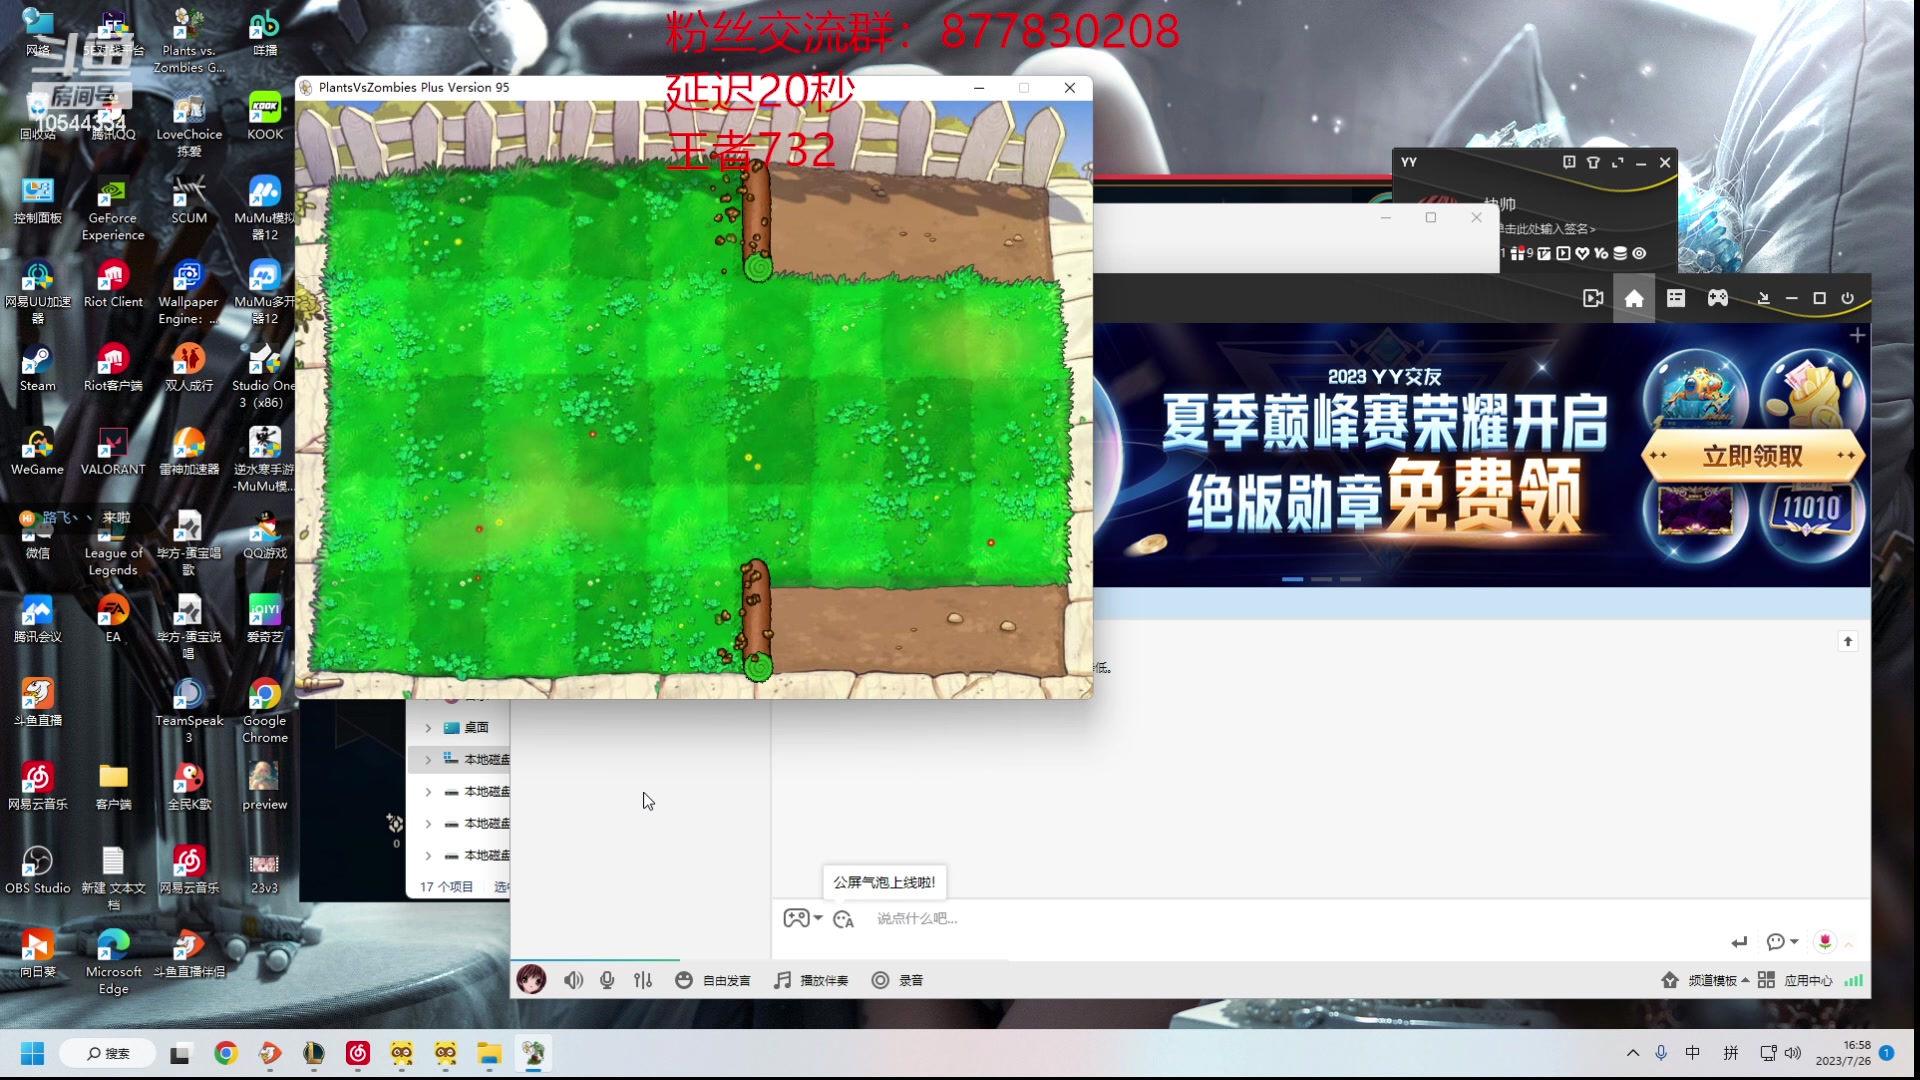The width and height of the screenshot is (1920, 1080).
Task: Open the YY skin shirt icon
Action: click(x=1593, y=163)
